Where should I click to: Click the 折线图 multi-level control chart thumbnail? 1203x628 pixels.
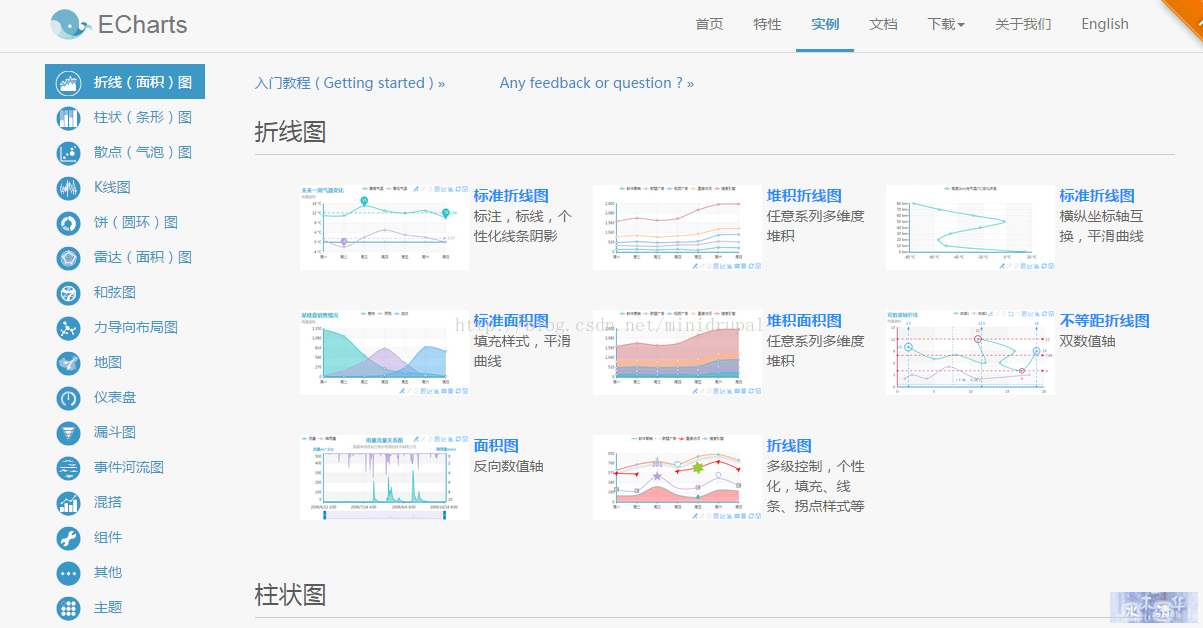677,477
